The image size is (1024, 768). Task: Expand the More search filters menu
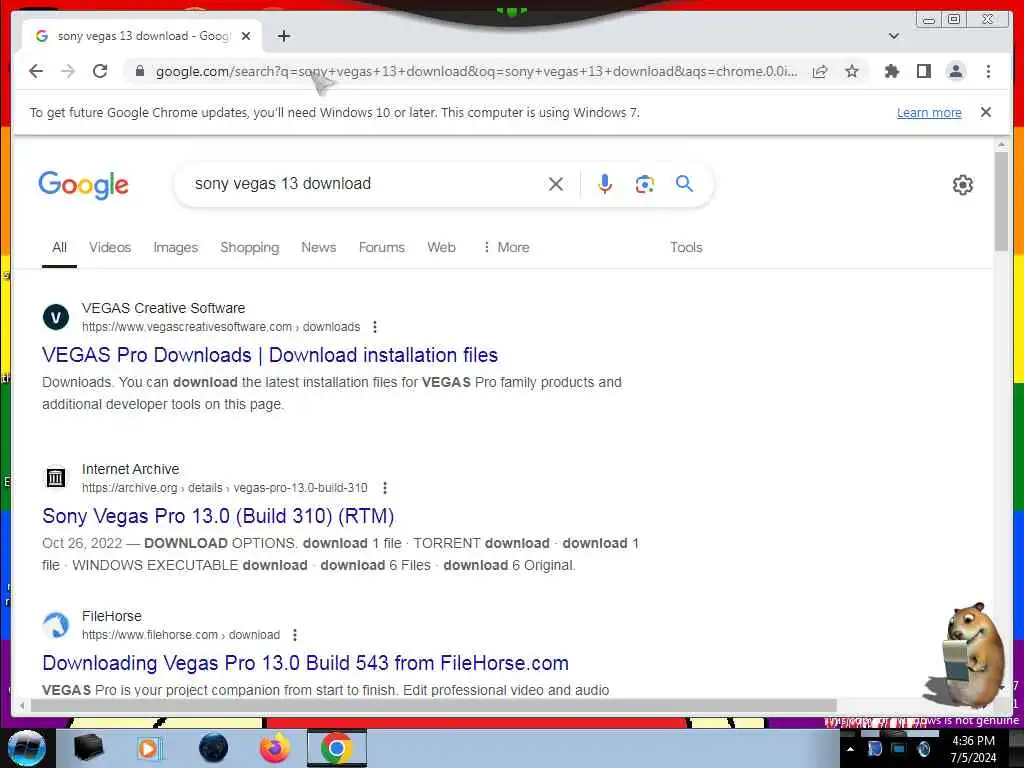click(506, 248)
